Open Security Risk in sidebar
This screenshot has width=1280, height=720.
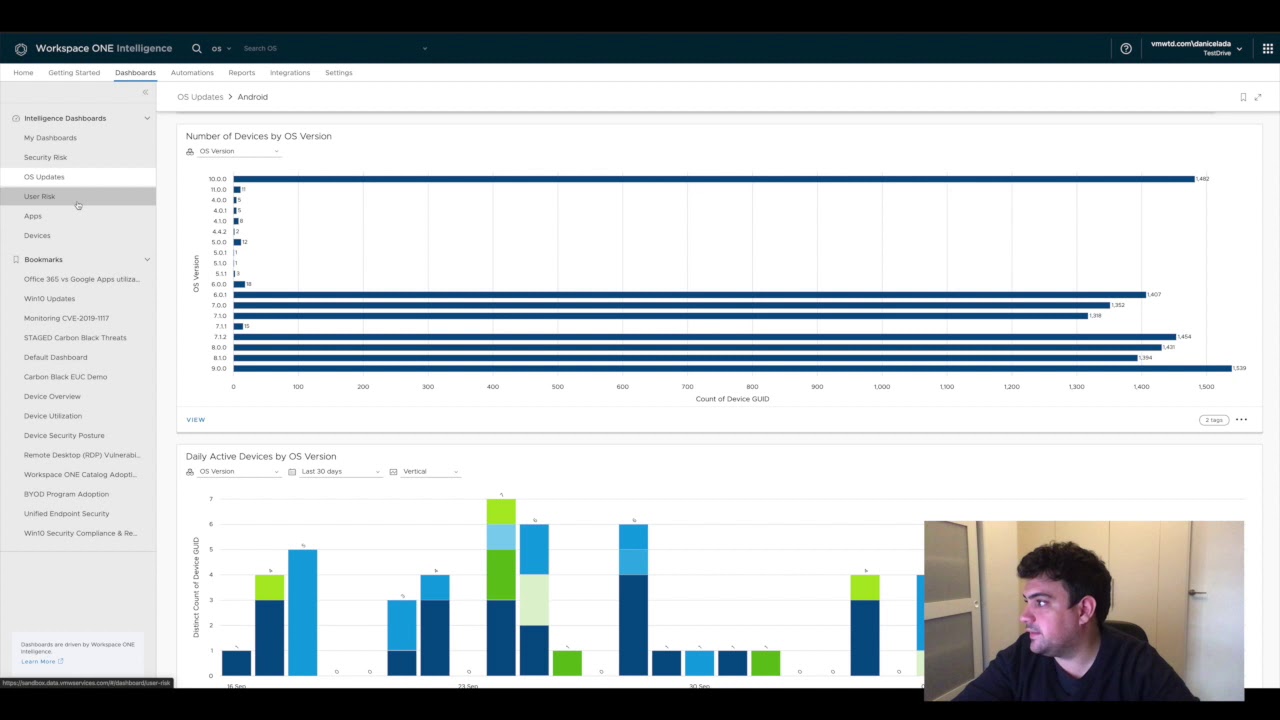(45, 157)
